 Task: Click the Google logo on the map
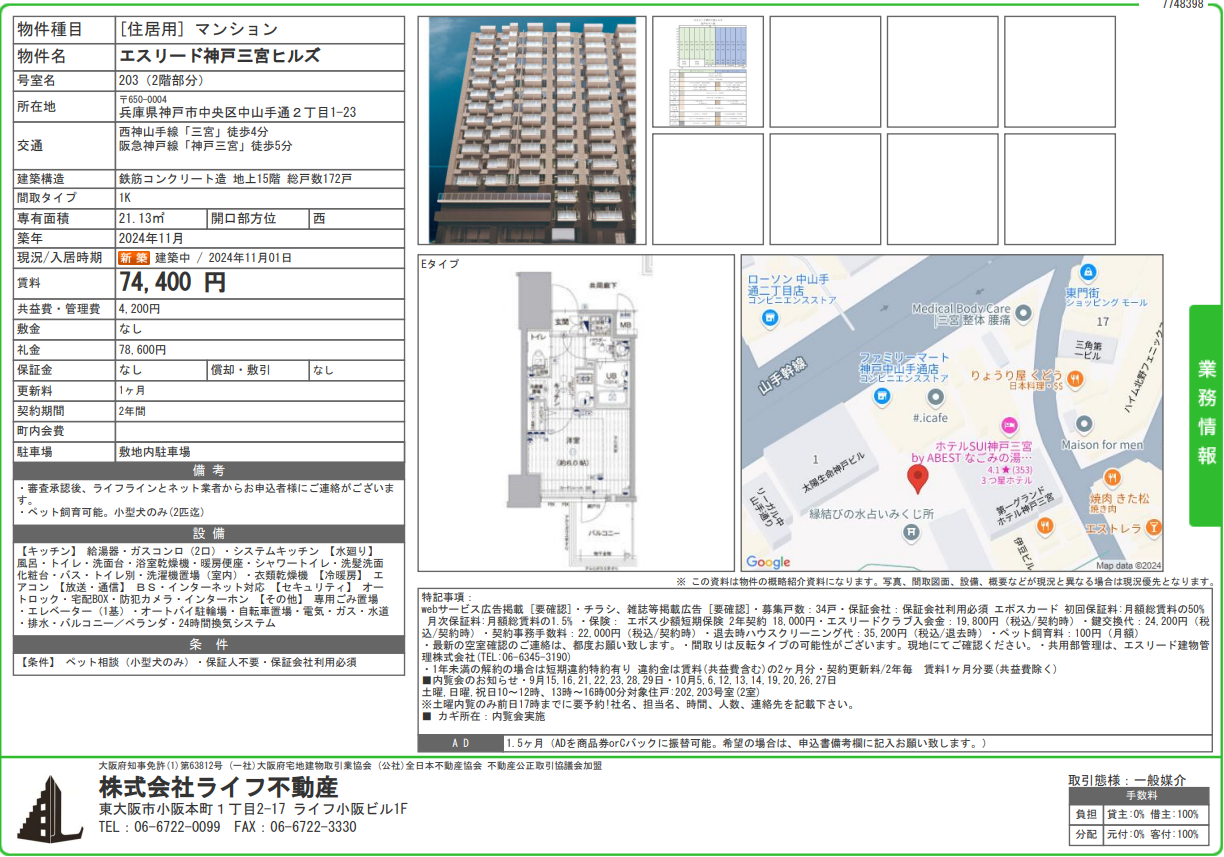pos(768,562)
